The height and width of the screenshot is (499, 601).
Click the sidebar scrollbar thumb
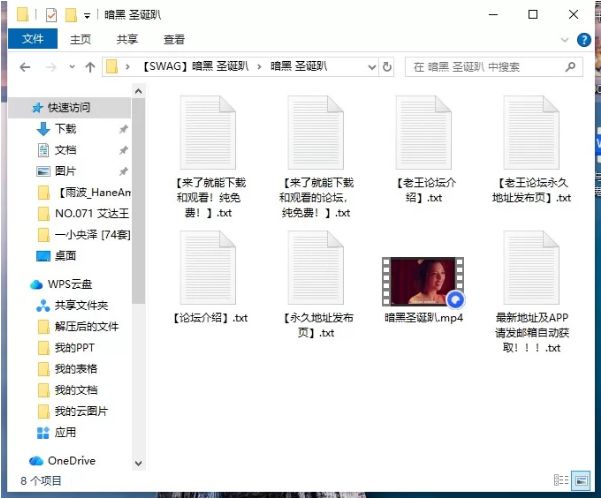pyautogui.click(x=138, y=201)
